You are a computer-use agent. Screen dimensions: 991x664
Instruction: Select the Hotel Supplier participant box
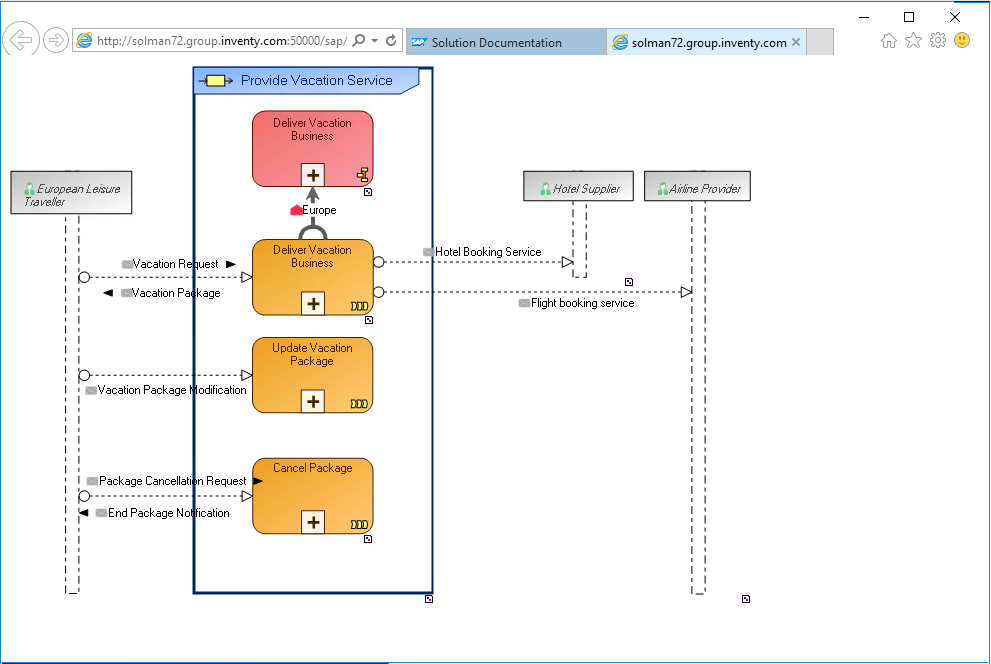578,187
